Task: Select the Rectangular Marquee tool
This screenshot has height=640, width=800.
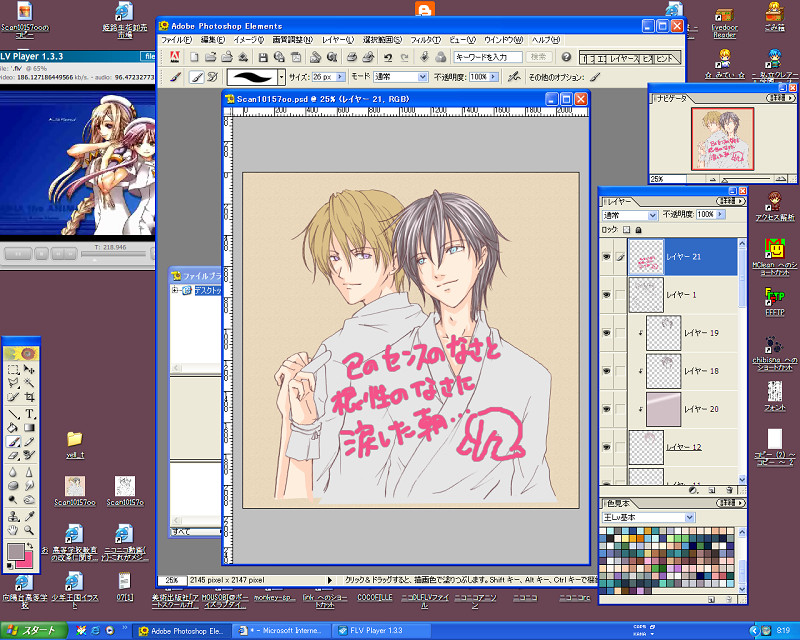Action: coord(13,370)
